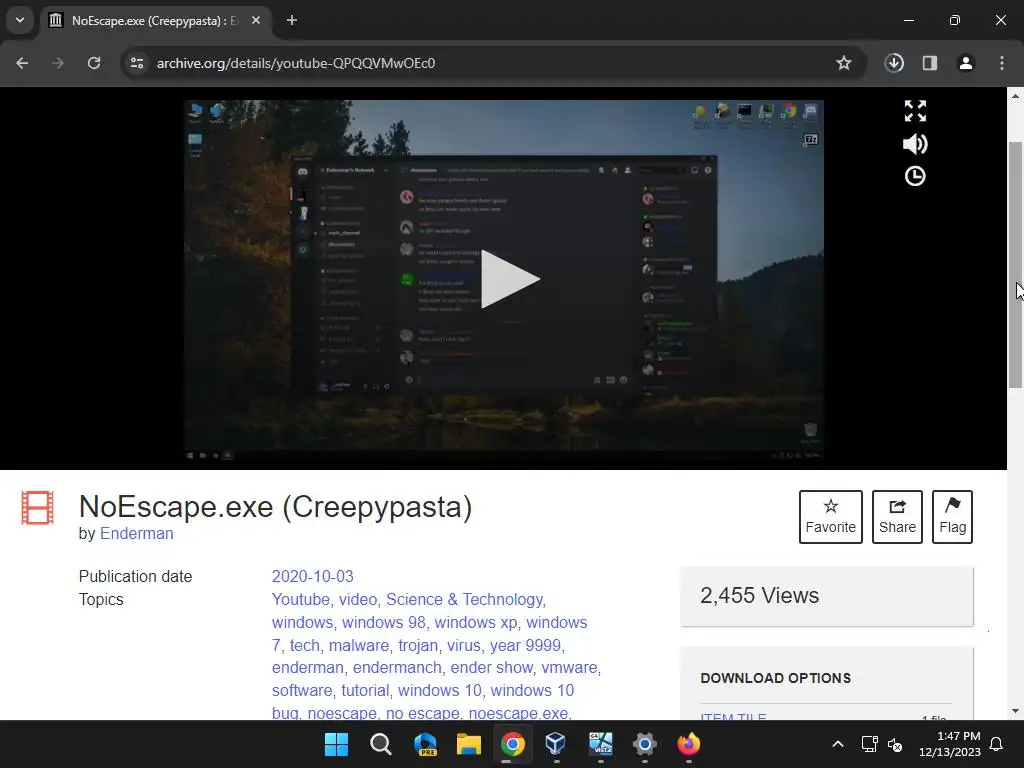Click the 2,455 Views box
Image resolution: width=1024 pixels, height=768 pixels.
tap(826, 596)
